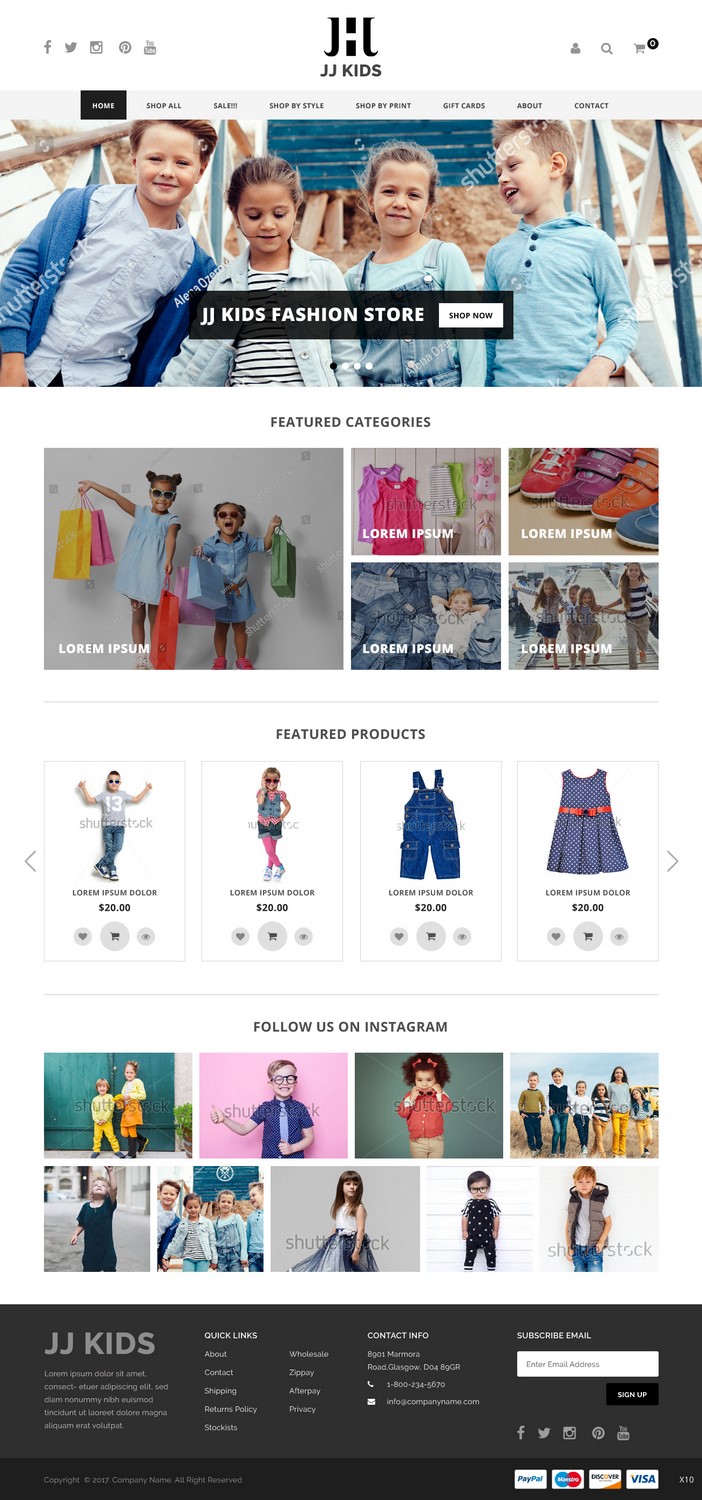Select the first hero slider dot
Viewport: 702px width, 1500px height.
334,366
